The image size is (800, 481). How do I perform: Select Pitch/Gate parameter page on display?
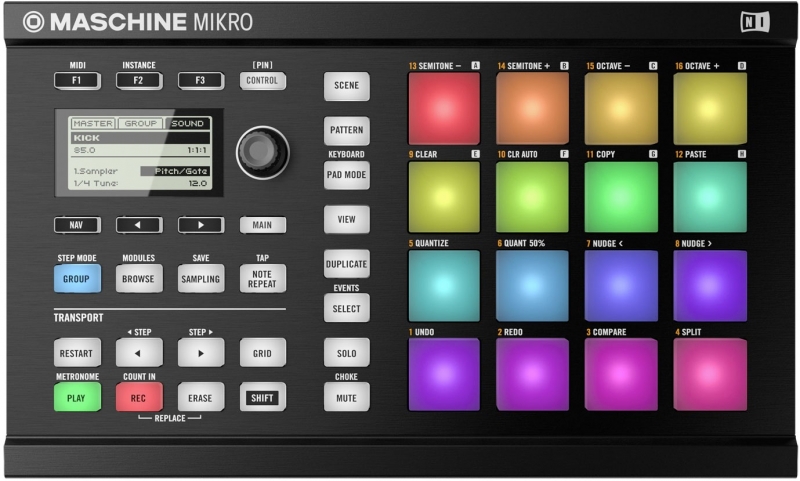click(175, 171)
